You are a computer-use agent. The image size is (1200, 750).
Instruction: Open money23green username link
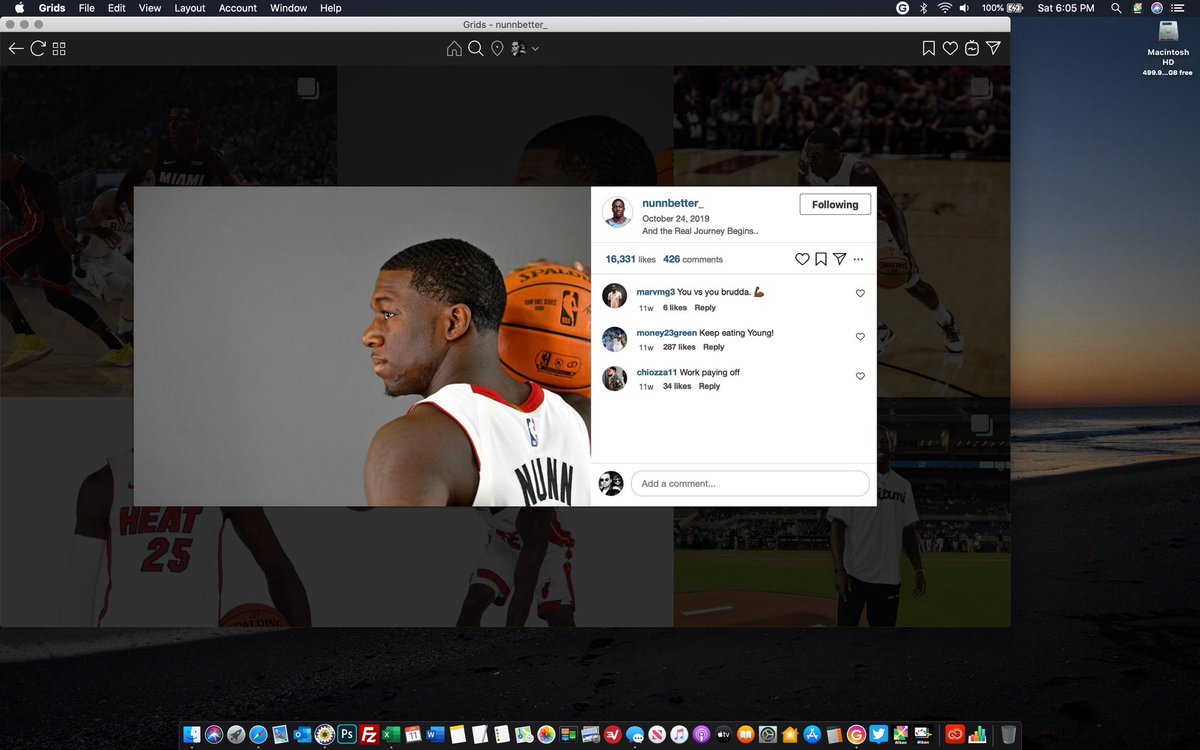coord(667,332)
